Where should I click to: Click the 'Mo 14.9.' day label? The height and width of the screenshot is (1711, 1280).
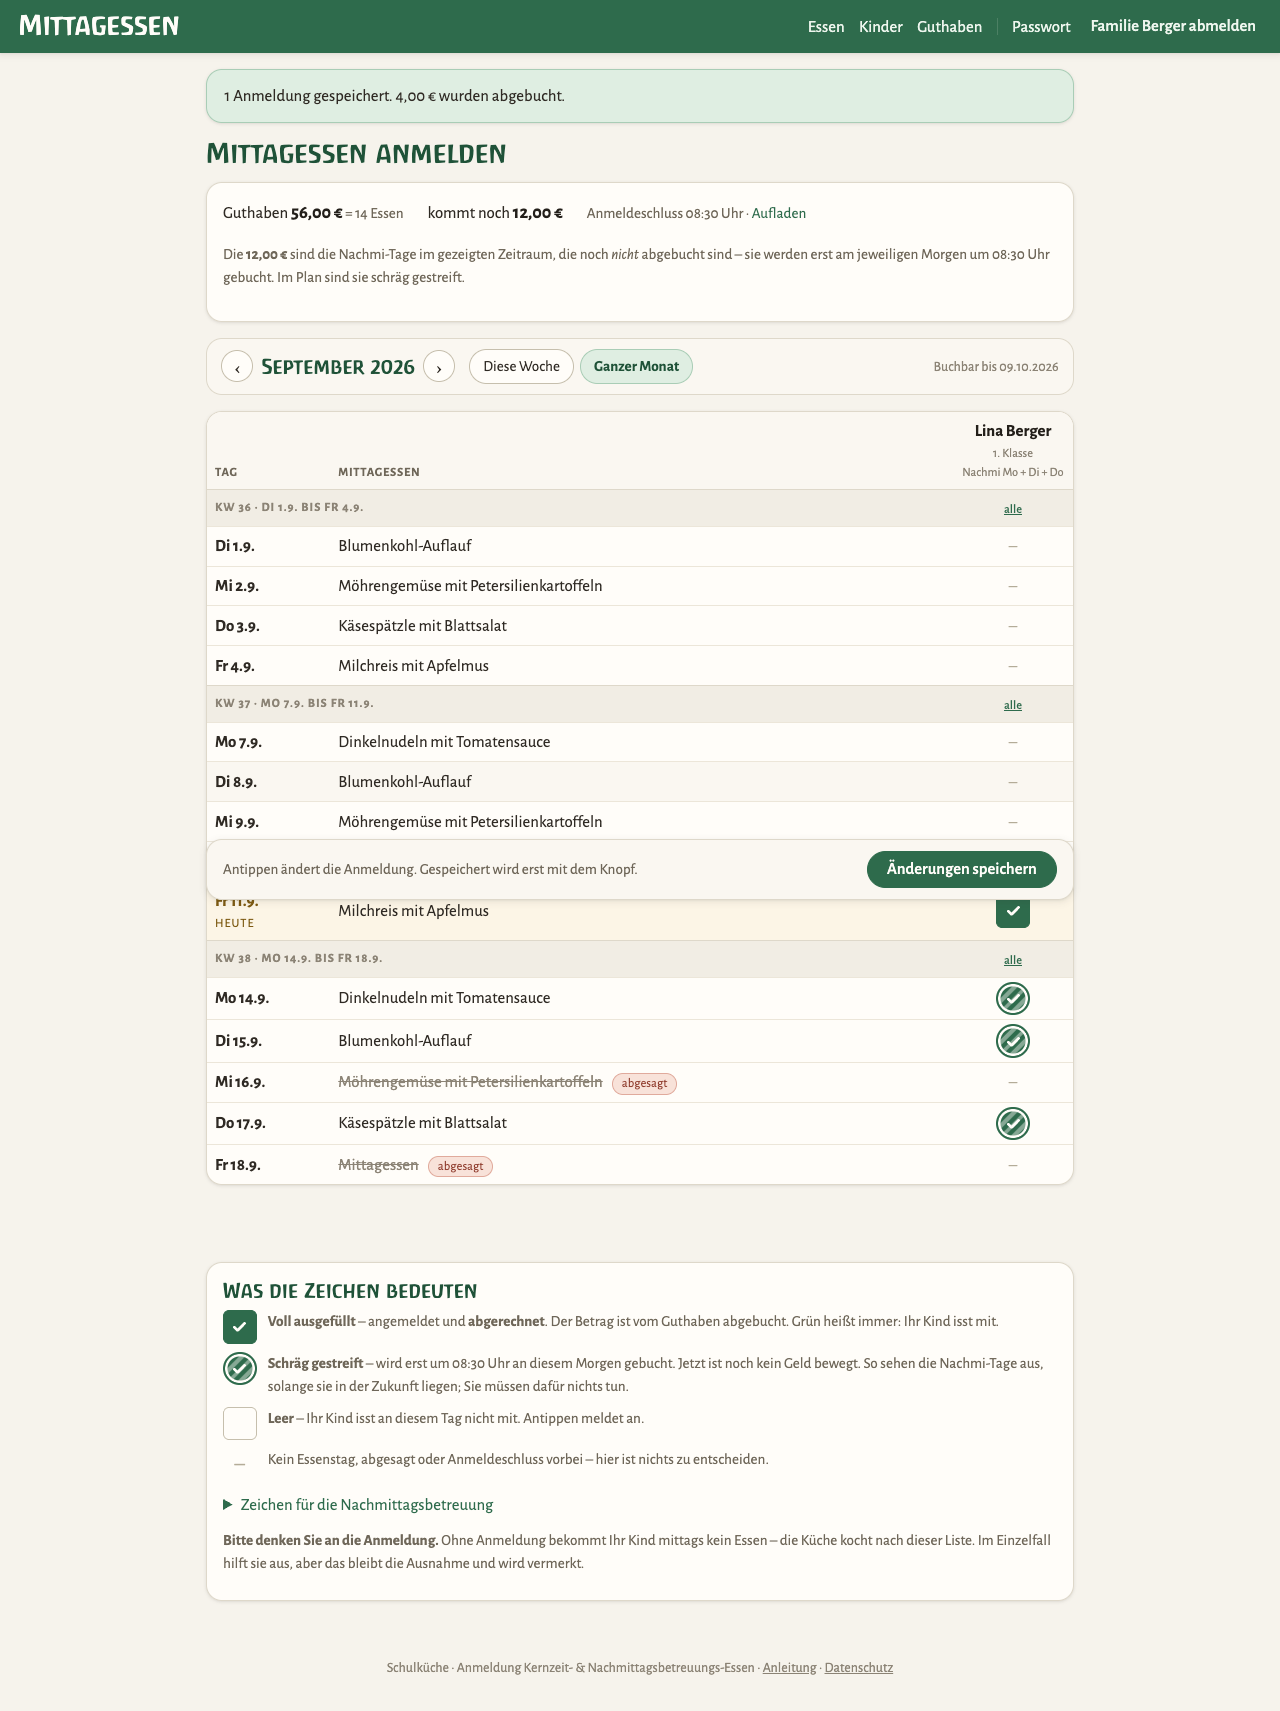pyautogui.click(x=242, y=998)
